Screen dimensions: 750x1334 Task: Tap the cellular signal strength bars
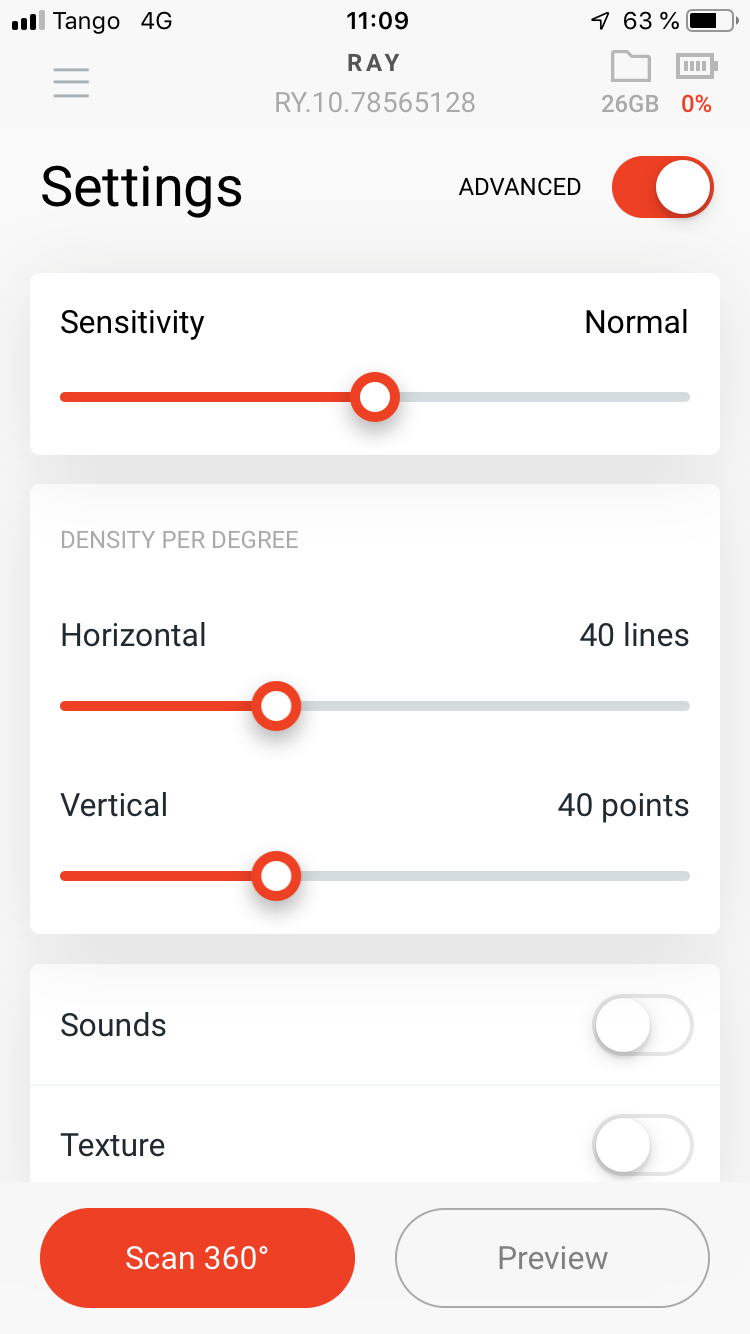coord(28,20)
